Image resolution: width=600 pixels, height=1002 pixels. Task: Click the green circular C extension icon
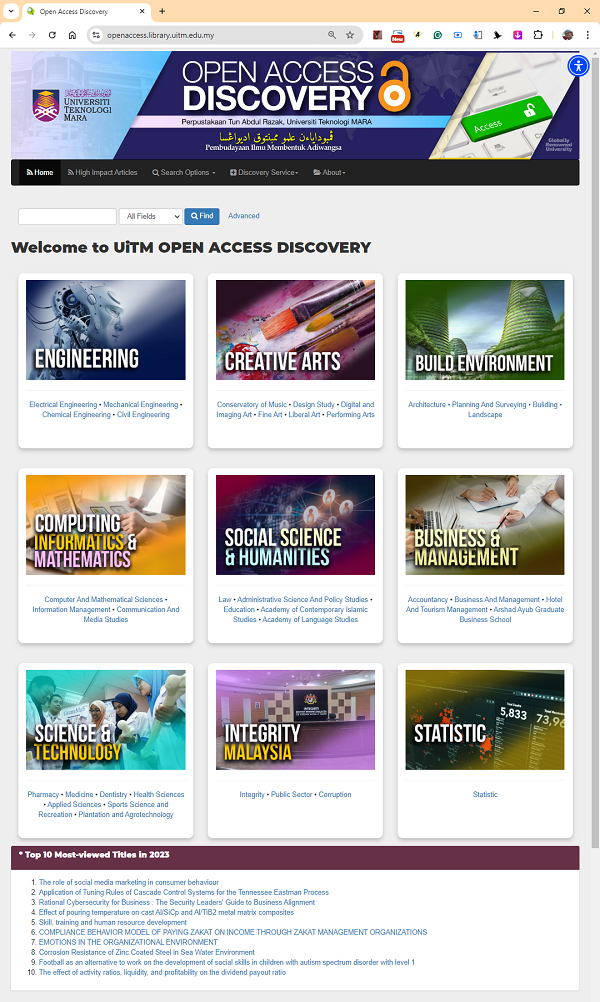(x=438, y=35)
